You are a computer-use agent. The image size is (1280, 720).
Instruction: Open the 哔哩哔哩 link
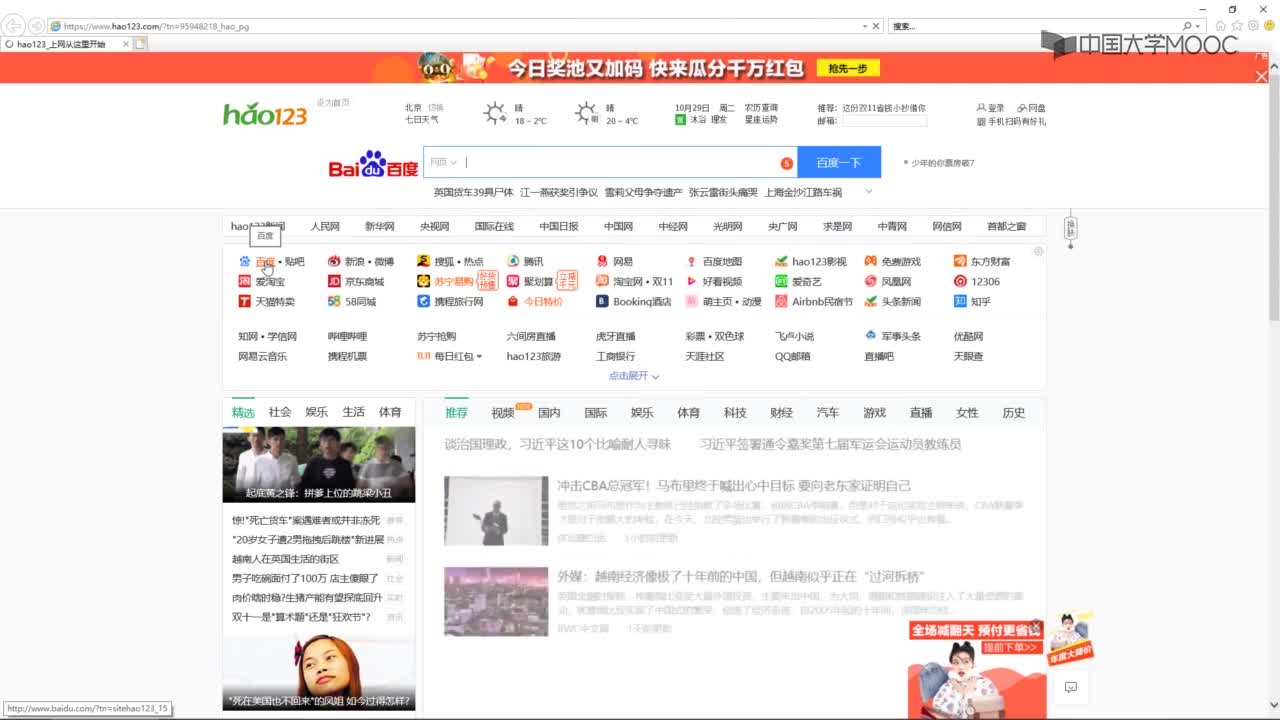(347, 336)
